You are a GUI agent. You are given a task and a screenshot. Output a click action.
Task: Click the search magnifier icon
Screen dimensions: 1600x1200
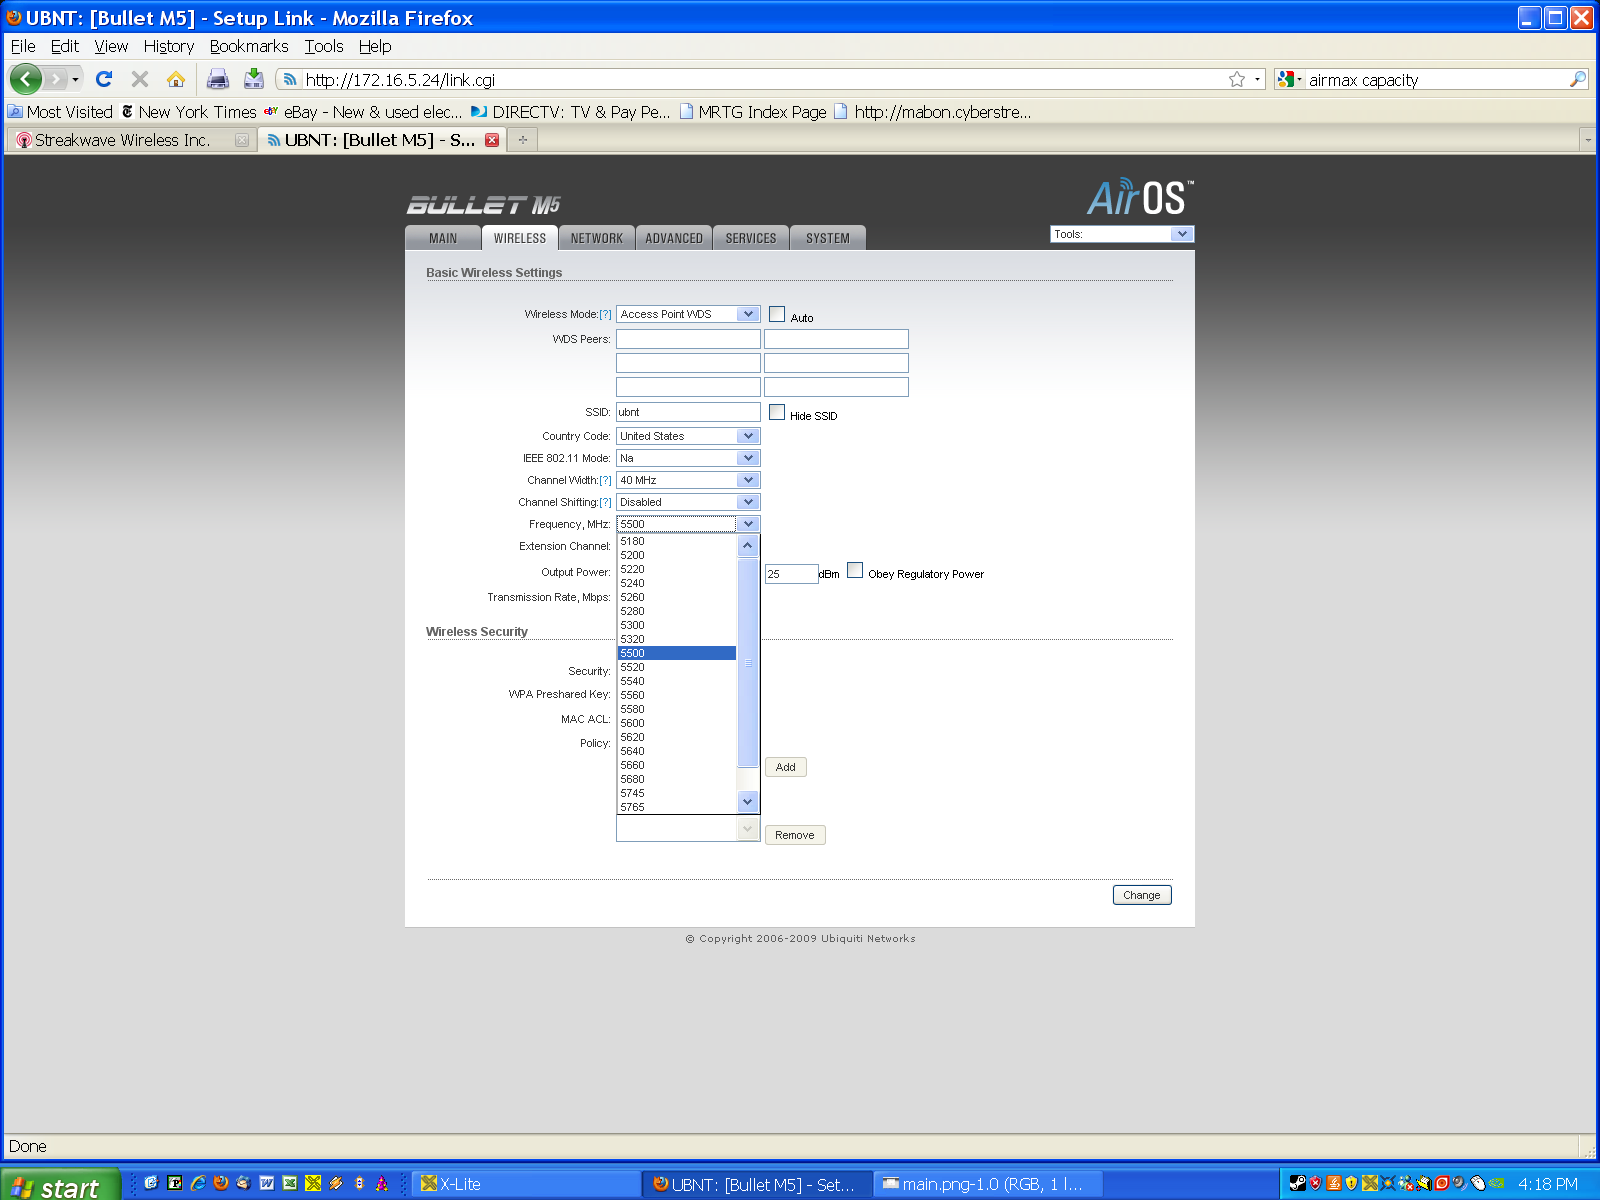pos(1578,79)
